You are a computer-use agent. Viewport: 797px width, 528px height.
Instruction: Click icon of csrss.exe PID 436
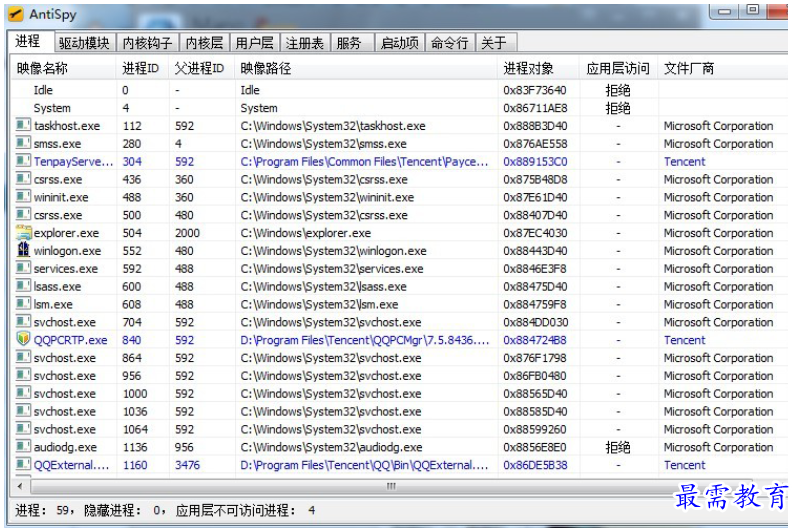click(x=23, y=178)
